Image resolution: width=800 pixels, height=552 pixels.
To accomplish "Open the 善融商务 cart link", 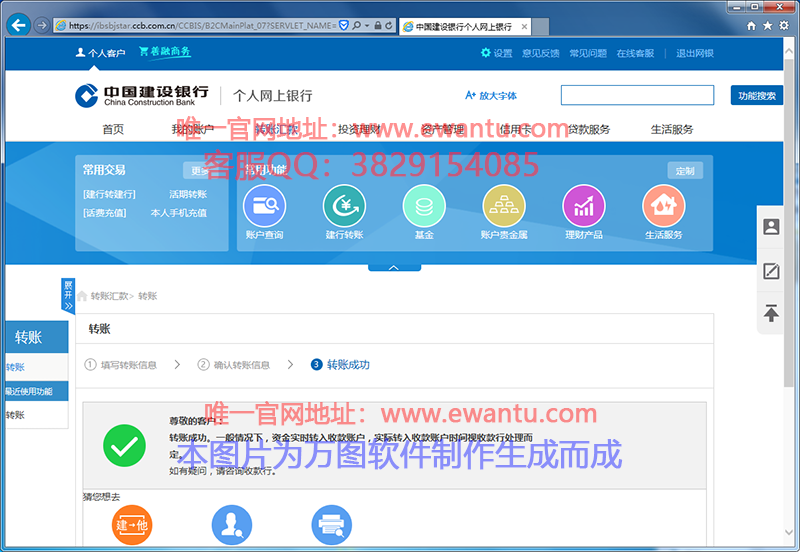I will (x=165, y=52).
